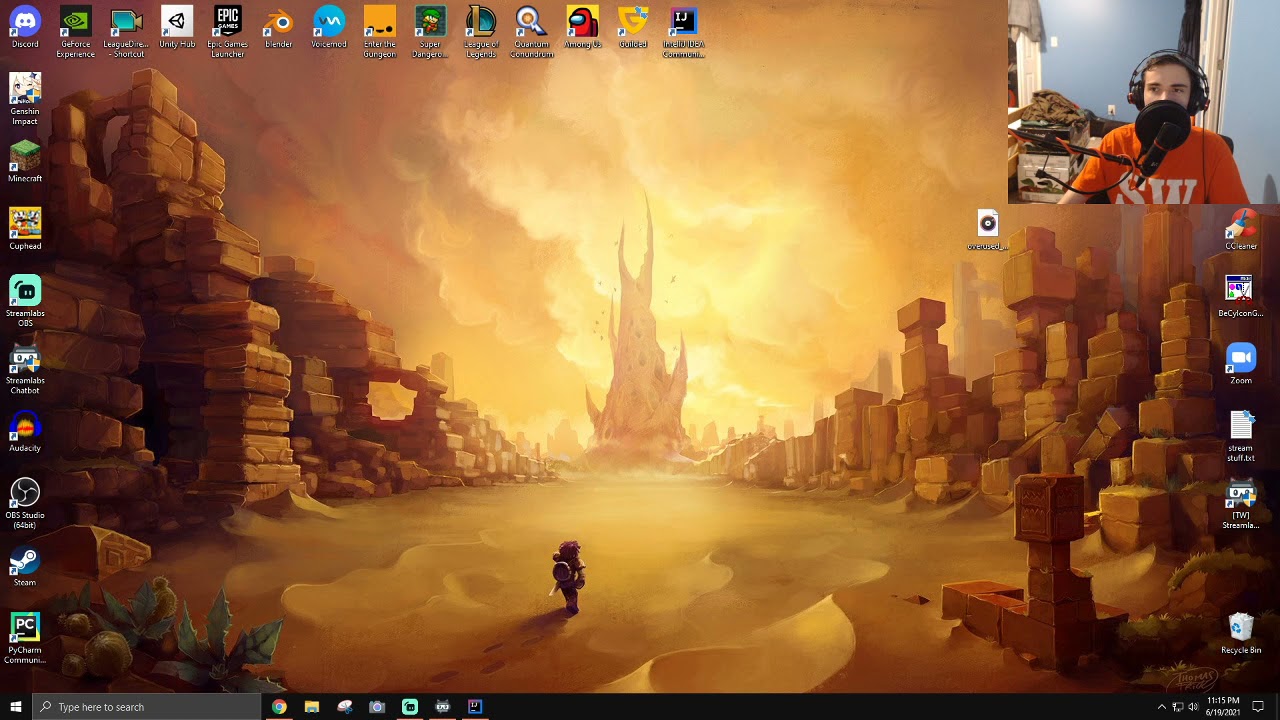
Task: Open the notification Action Center
Action: pos(1258,707)
